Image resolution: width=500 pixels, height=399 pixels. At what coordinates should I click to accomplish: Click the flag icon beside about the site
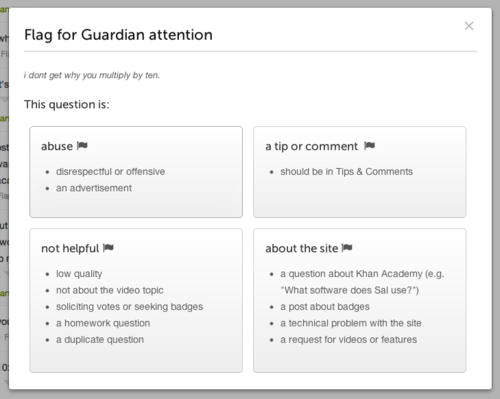(x=347, y=248)
